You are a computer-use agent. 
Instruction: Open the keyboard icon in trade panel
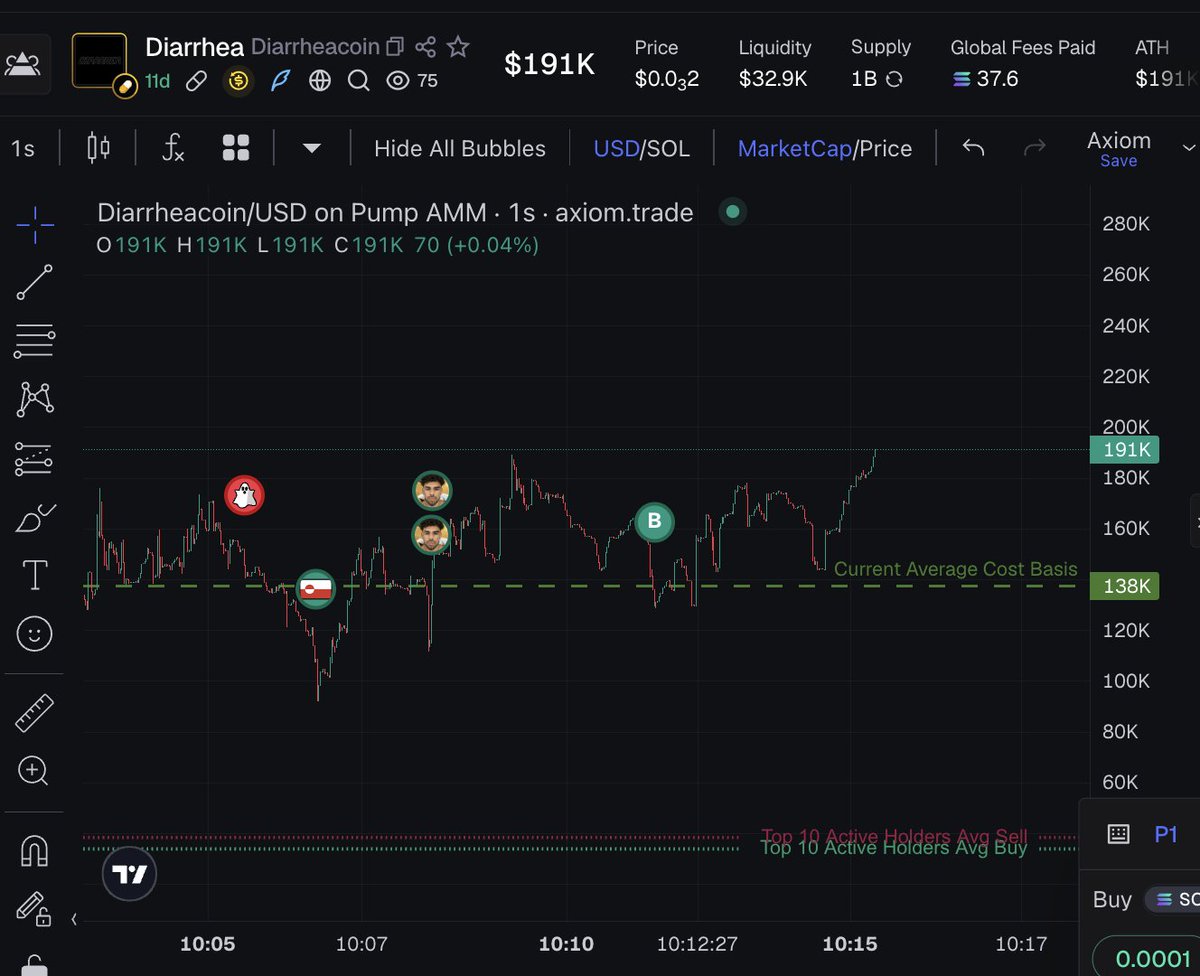click(x=1118, y=834)
